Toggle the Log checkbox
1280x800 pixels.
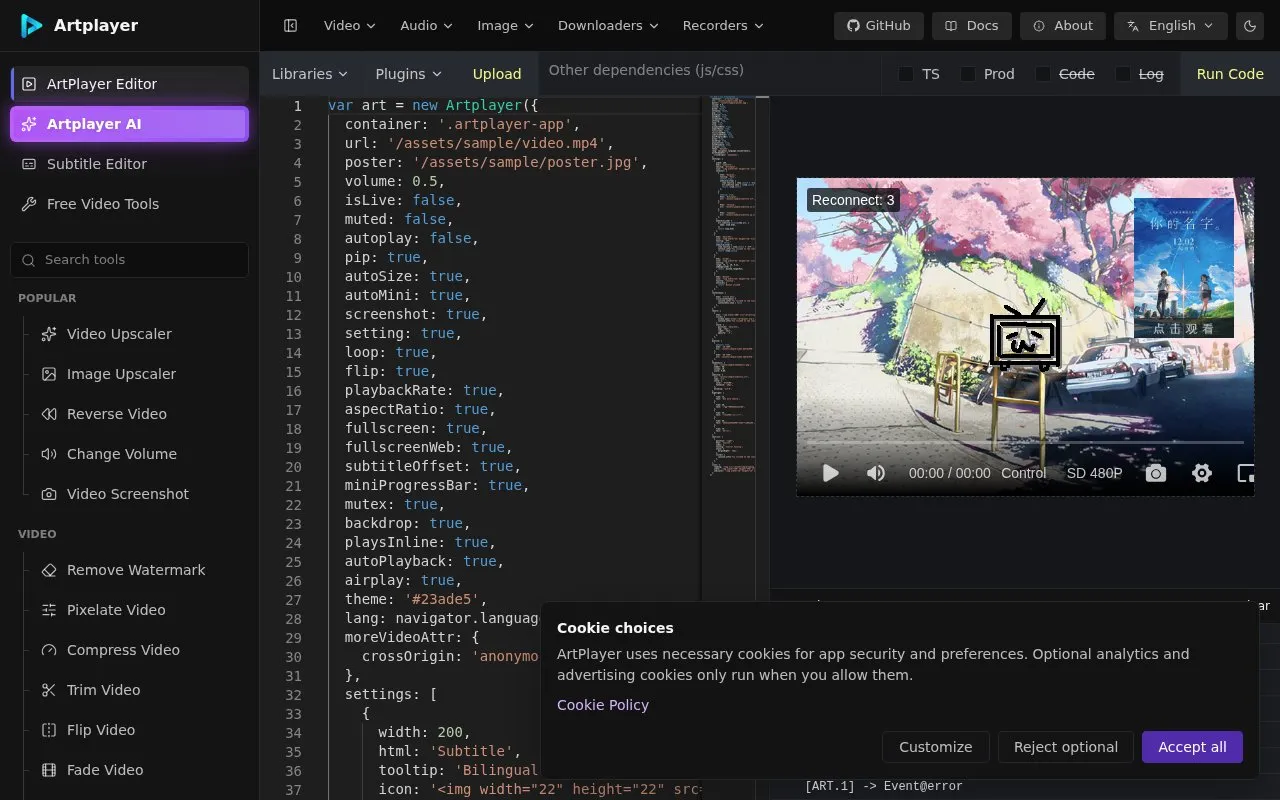(x=1123, y=74)
